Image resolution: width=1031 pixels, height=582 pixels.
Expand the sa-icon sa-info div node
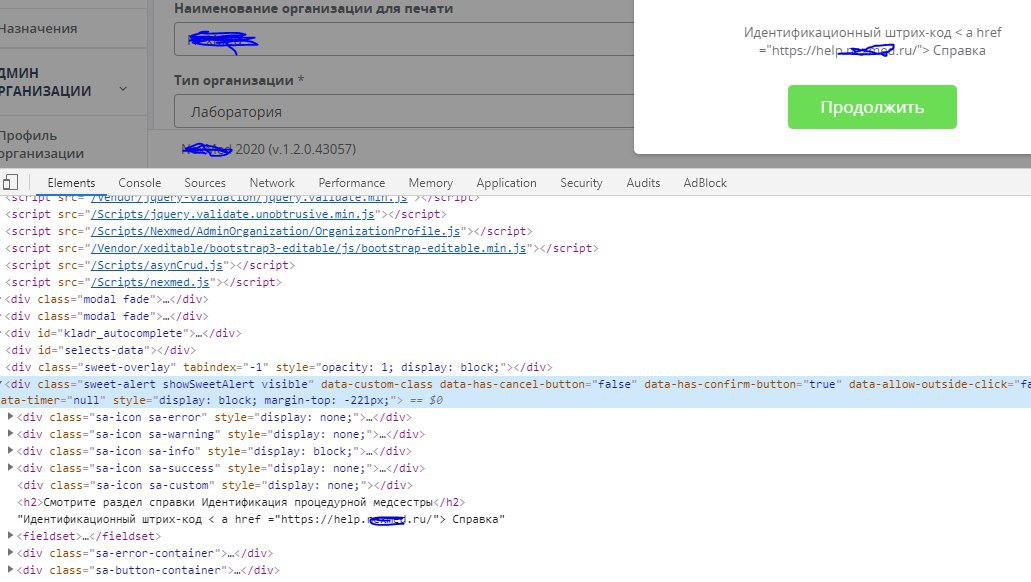tap(10, 451)
